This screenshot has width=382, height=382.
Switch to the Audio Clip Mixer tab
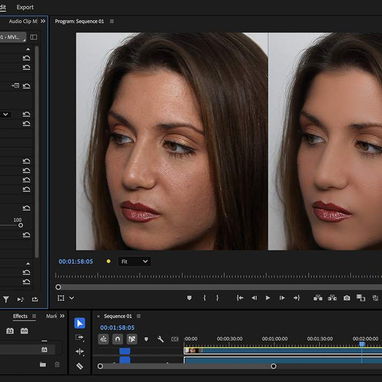[23, 21]
